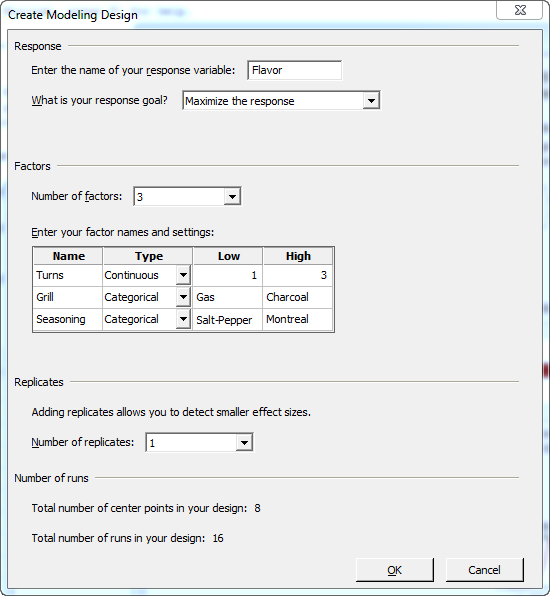Click the High value cell for Turns
This screenshot has height=596, width=550.
click(x=298, y=275)
